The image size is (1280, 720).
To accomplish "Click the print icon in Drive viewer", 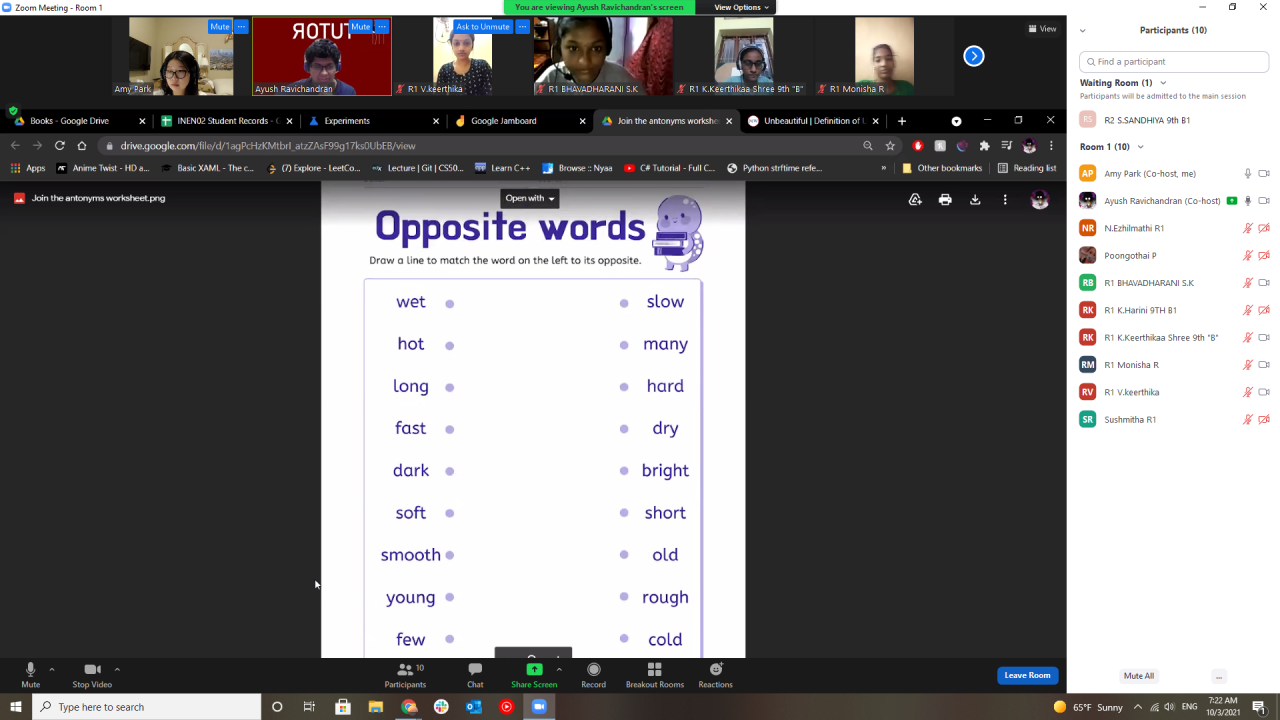I will (x=945, y=199).
